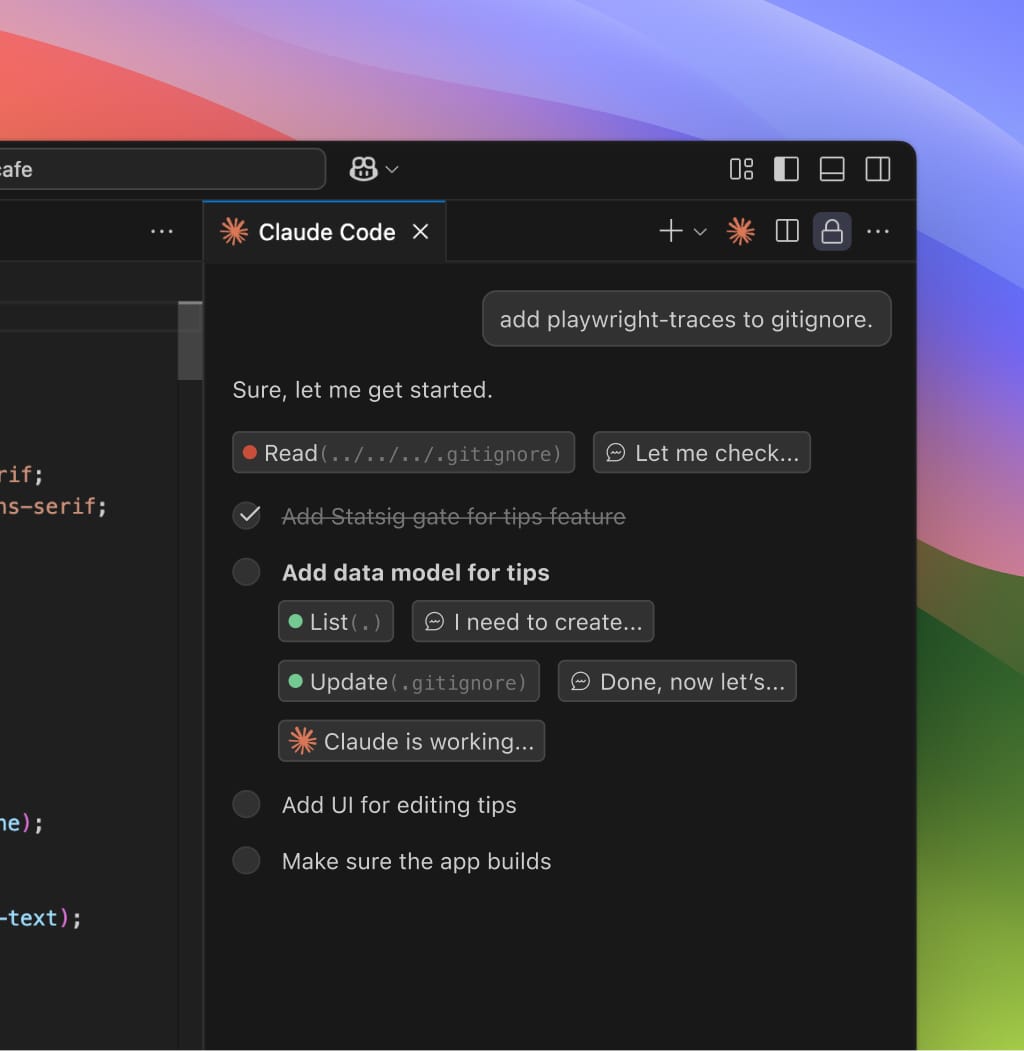Open more actions in left editor group
Viewport: 1024px width, 1051px height.
click(162, 232)
